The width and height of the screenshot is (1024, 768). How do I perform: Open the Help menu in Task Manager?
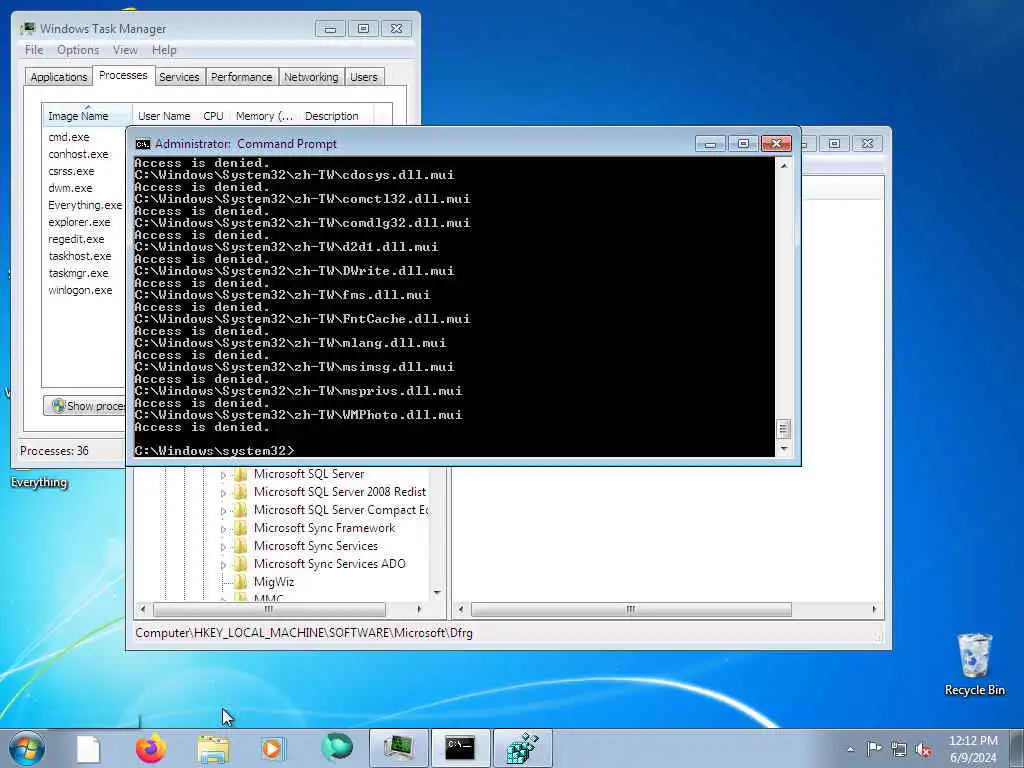pos(164,50)
